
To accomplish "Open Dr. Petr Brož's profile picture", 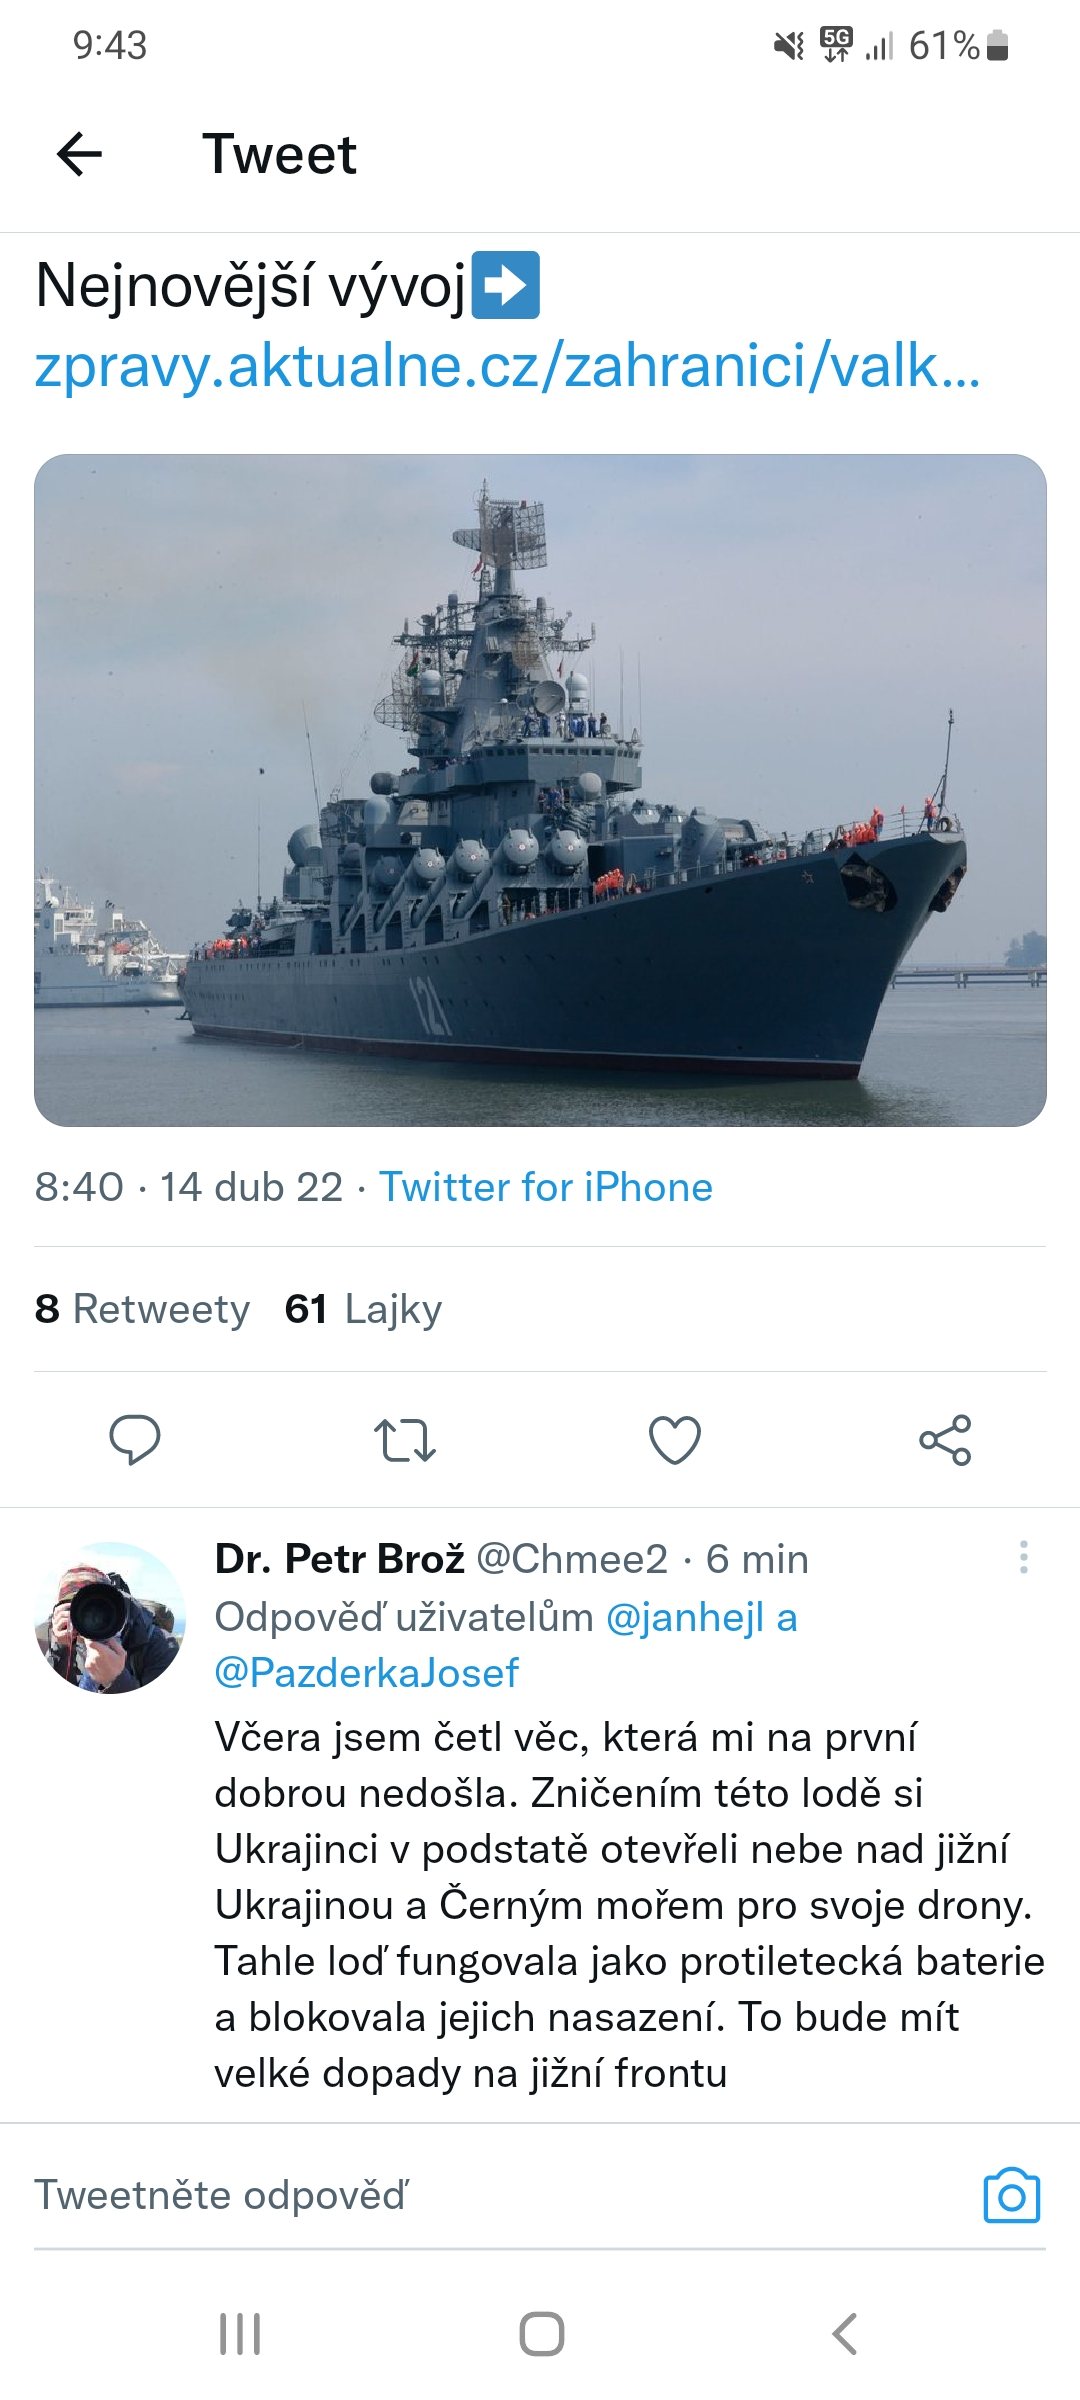I will click(x=110, y=1618).
